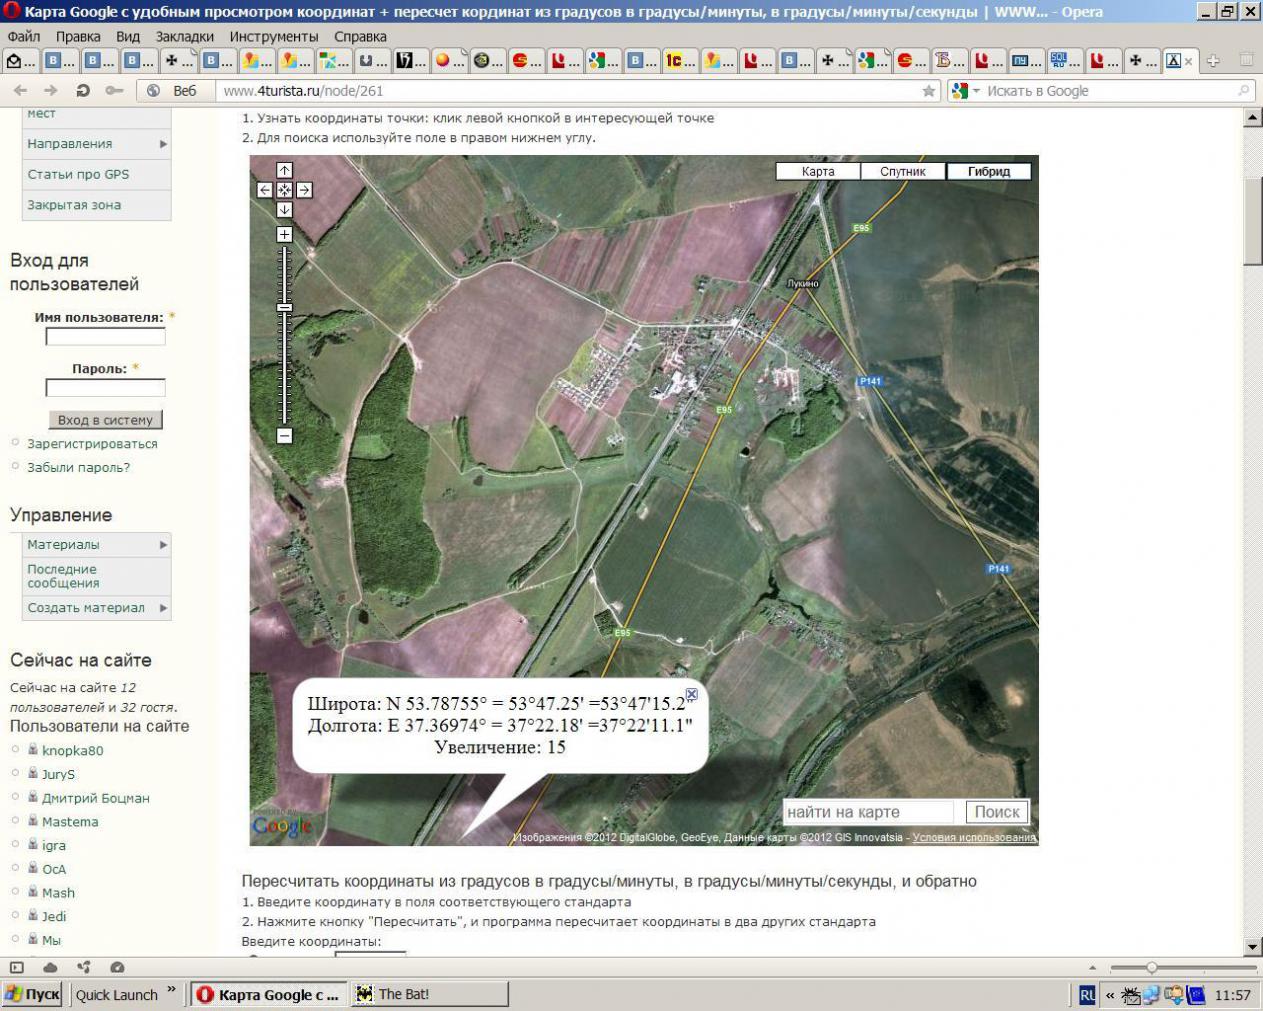Open the Последние сообщения link
1263x1011 pixels.
pos(63,576)
